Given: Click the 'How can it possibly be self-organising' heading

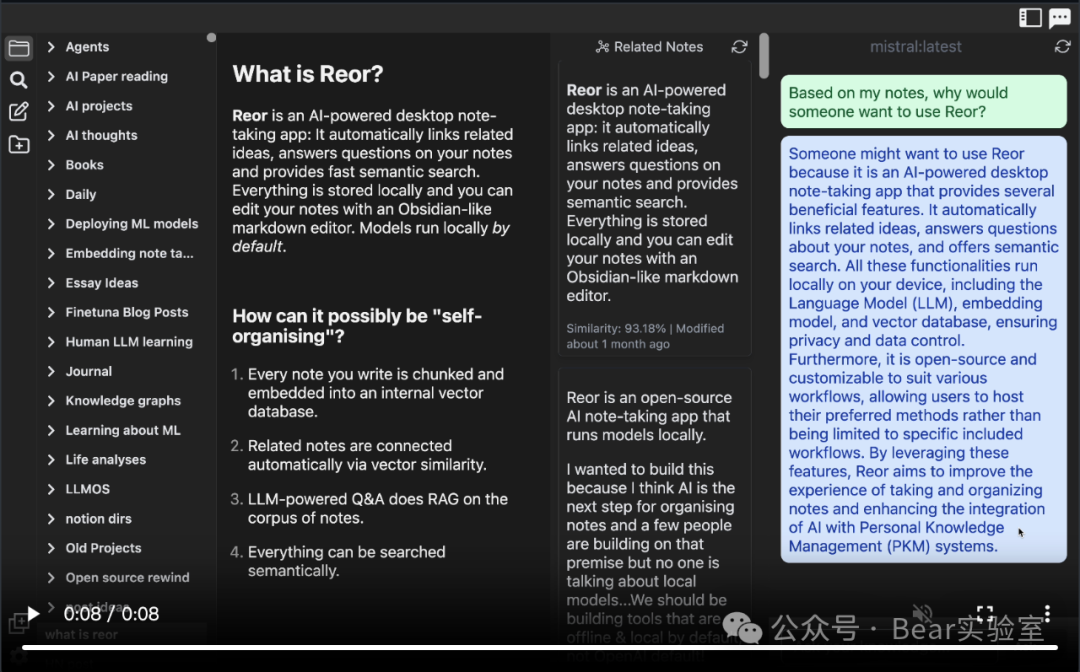Looking at the screenshot, I should (x=357, y=326).
